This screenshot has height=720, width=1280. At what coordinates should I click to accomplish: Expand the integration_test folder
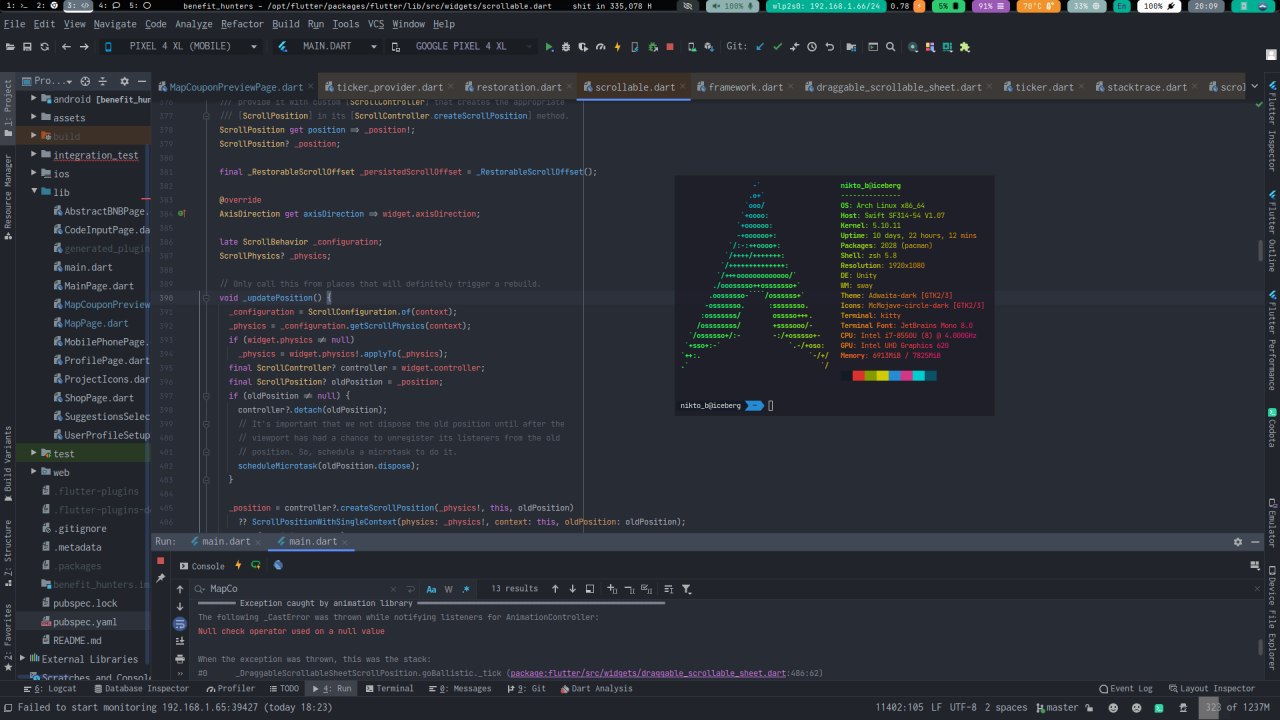click(x=34, y=155)
